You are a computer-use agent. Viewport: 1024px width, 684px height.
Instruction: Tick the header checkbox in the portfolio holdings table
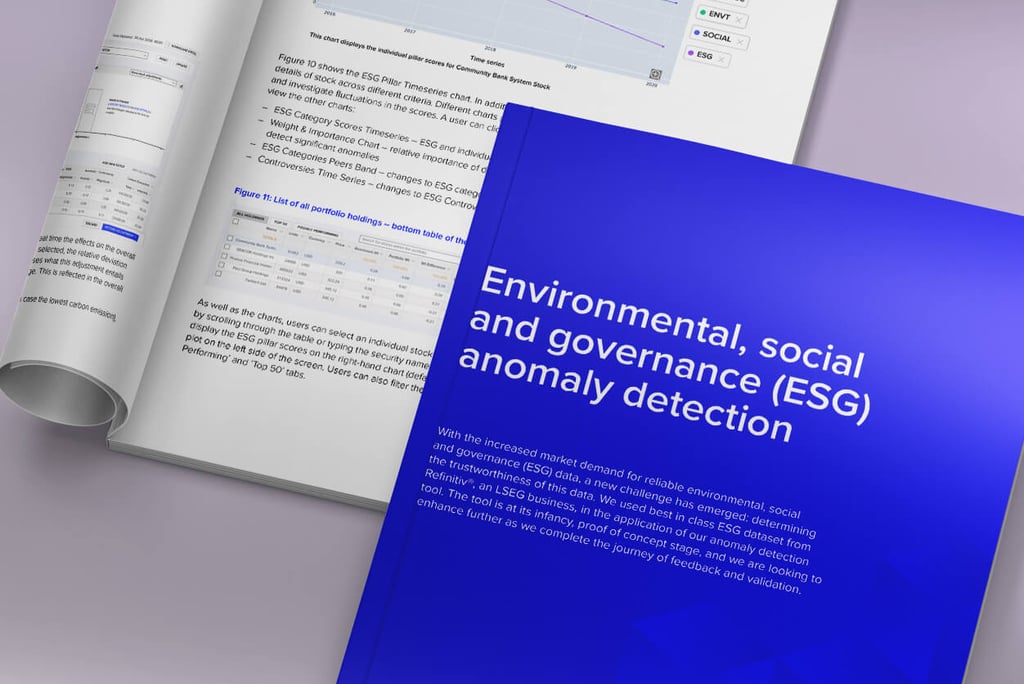(x=235, y=222)
